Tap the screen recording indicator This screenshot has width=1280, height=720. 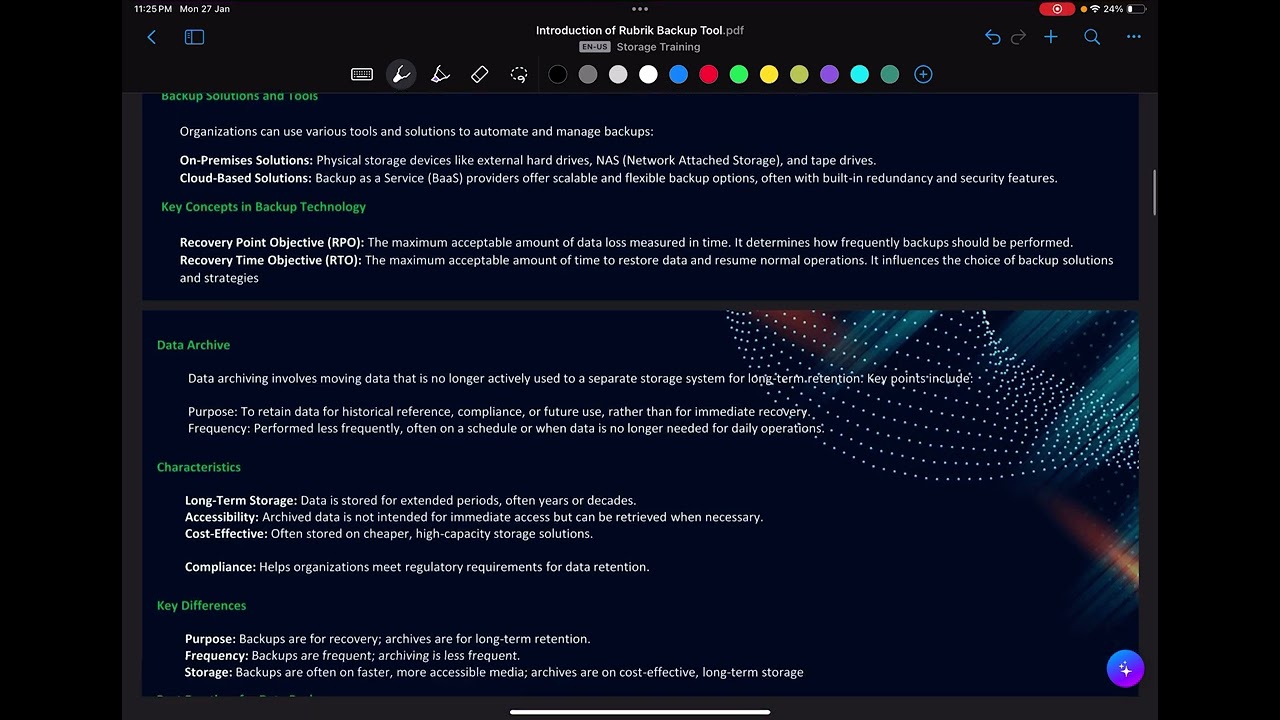tap(1057, 9)
